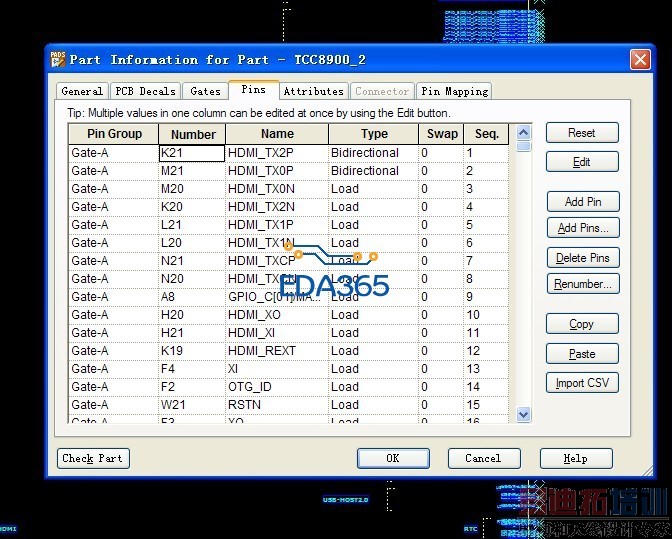672x539 pixels.
Task: Select the HDMI_TX0P name cell
Action: [277, 171]
